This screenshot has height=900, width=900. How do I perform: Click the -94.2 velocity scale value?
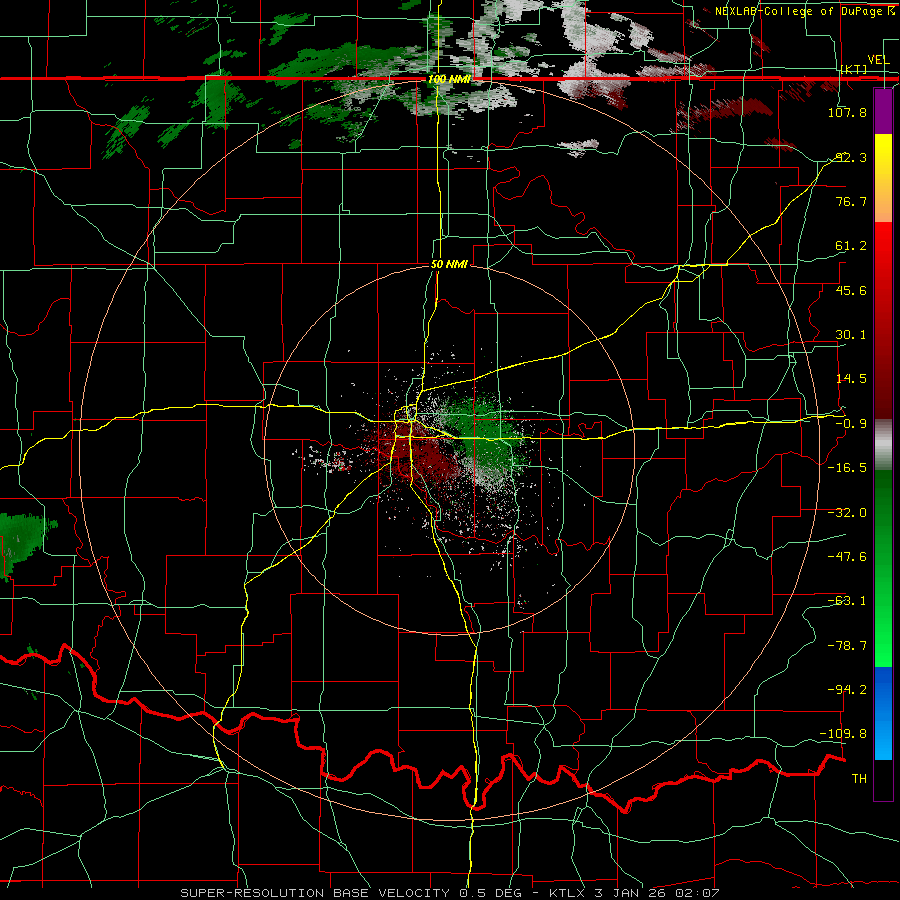(x=847, y=689)
